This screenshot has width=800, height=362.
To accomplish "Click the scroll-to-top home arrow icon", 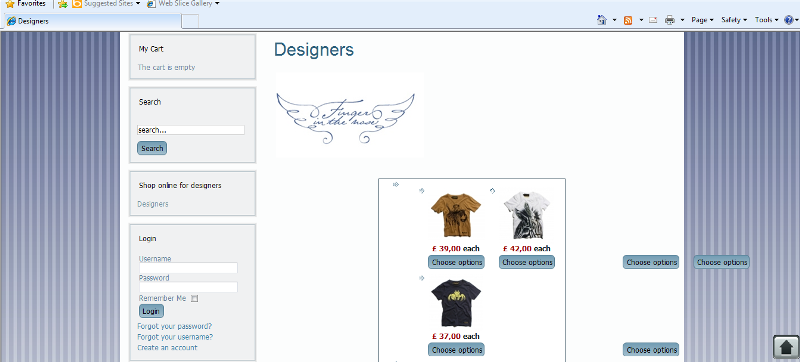I will click(x=786, y=348).
